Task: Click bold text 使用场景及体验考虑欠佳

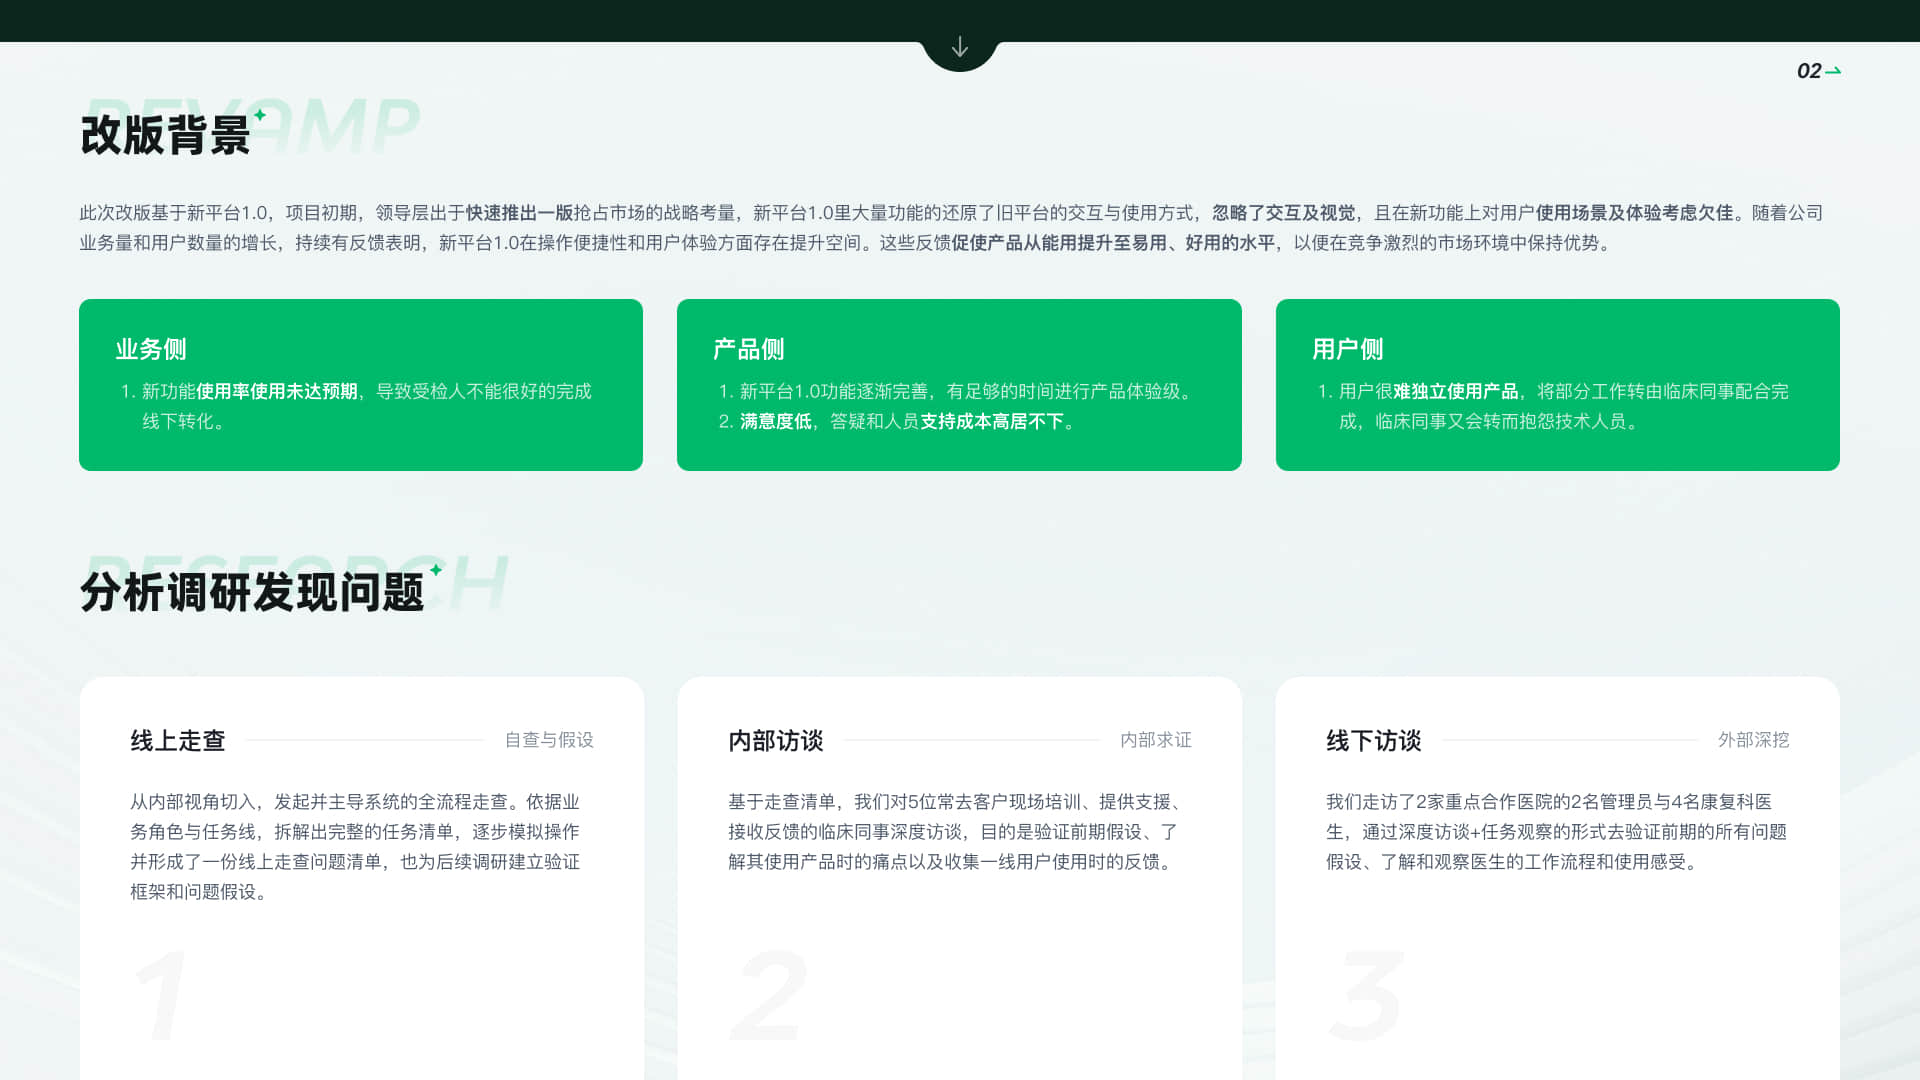Action: (x=1635, y=213)
